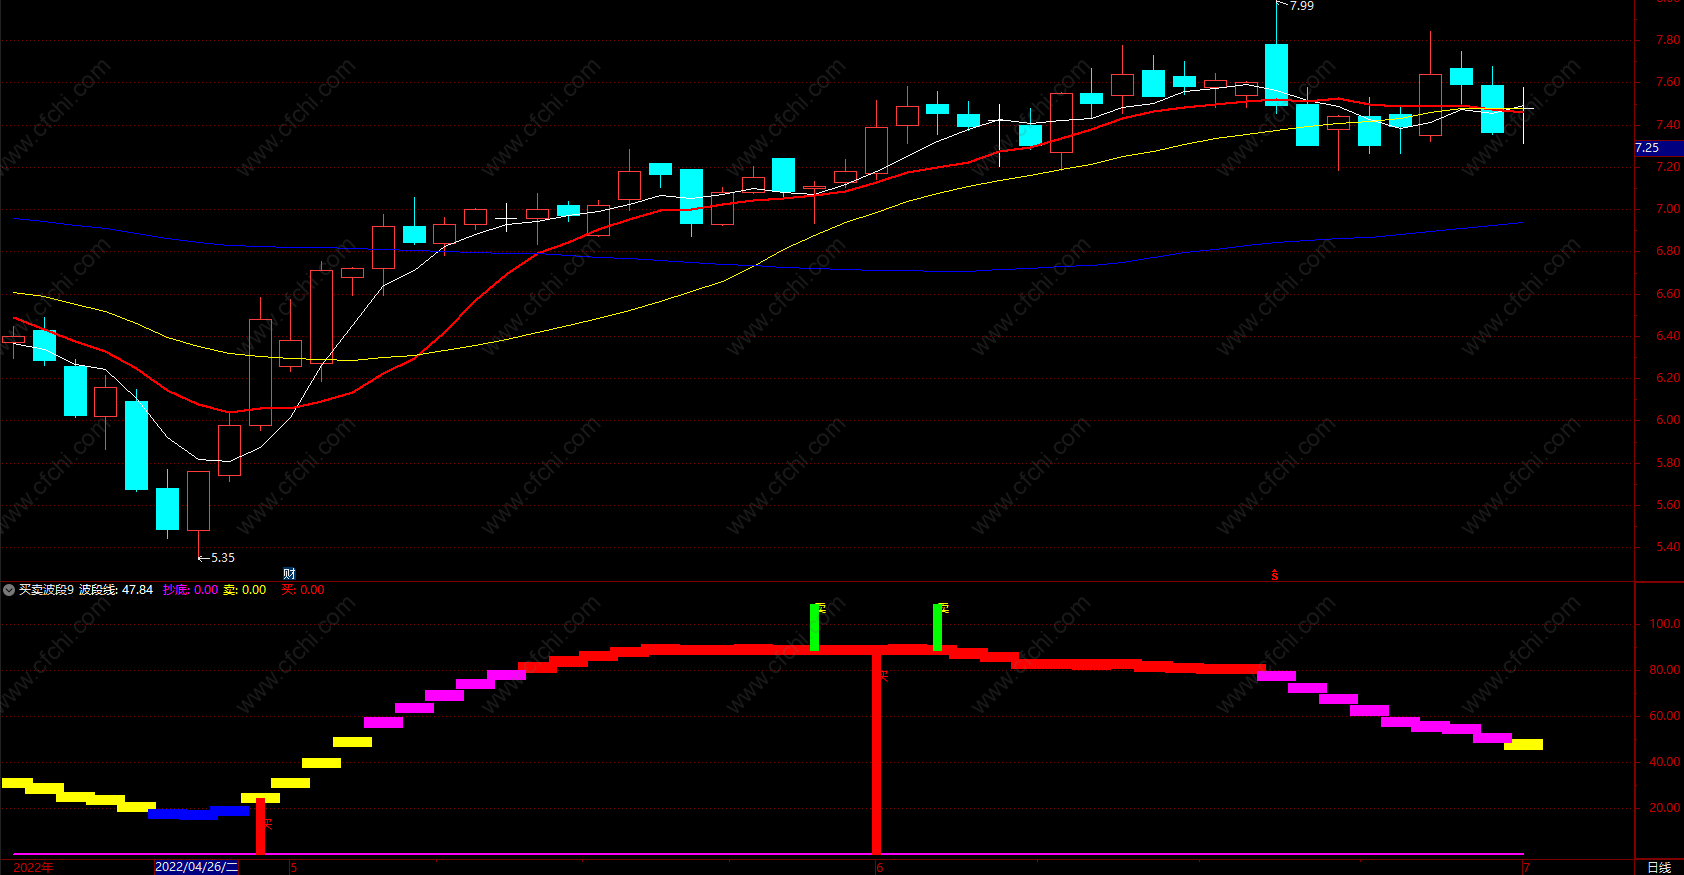
Task: Select the 买卖波段9 indicator name
Action: [46, 590]
